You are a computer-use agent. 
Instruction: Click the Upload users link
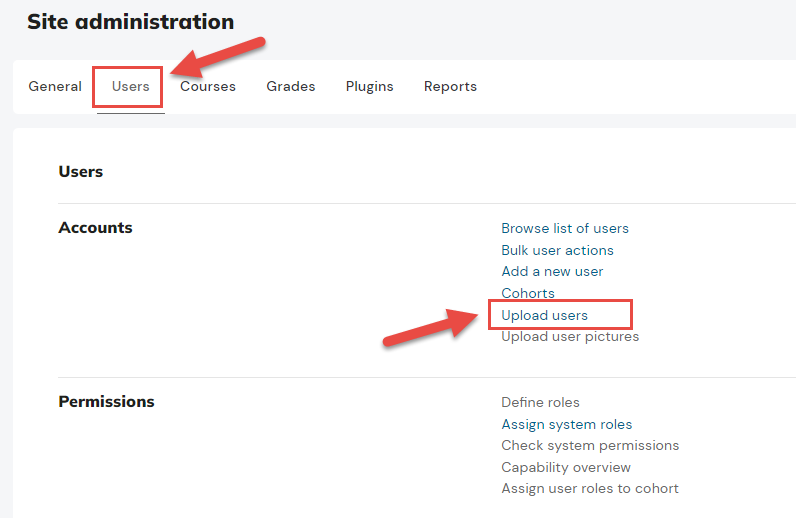544,315
